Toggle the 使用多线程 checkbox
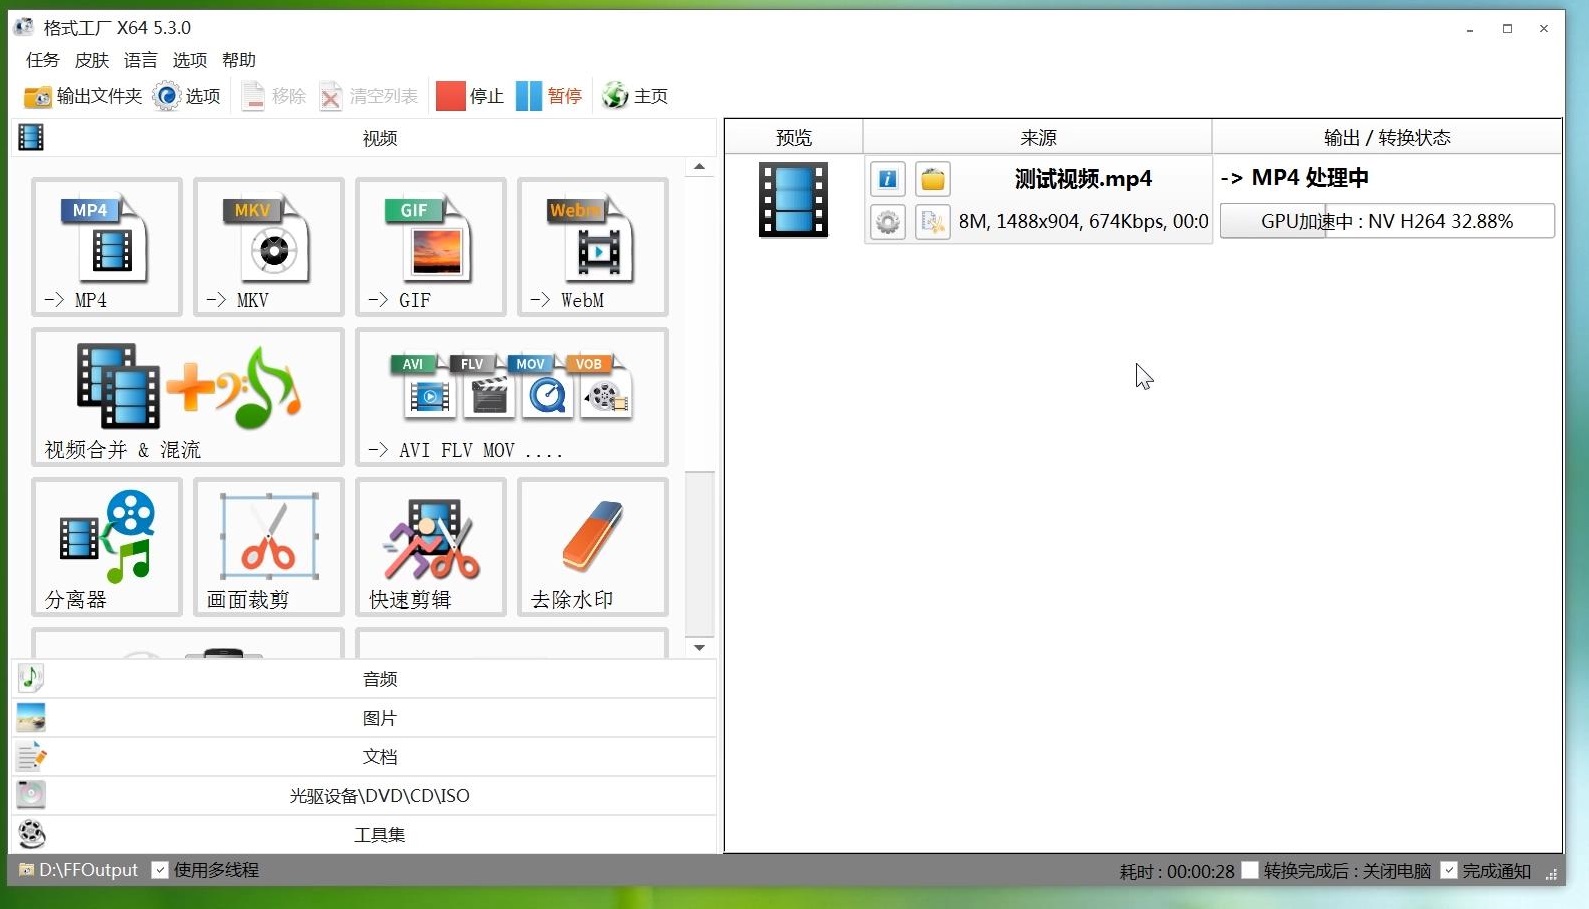 160,870
